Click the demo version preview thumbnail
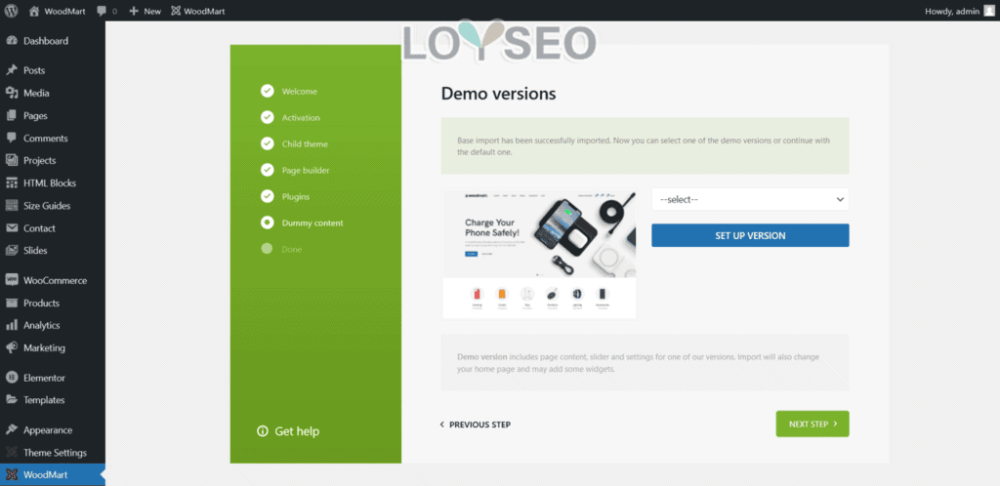The width and height of the screenshot is (1000, 486). (x=540, y=254)
